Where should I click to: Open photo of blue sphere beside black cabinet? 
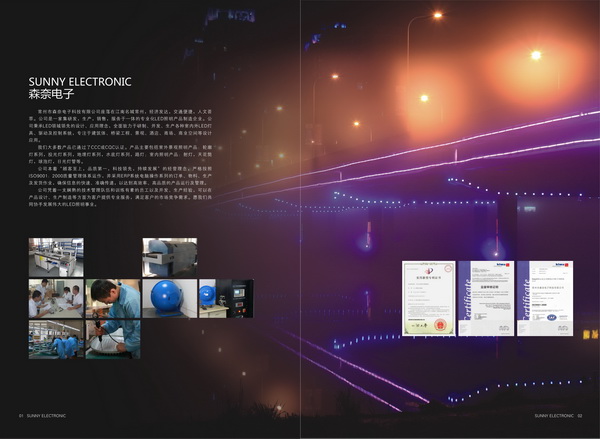[226, 298]
